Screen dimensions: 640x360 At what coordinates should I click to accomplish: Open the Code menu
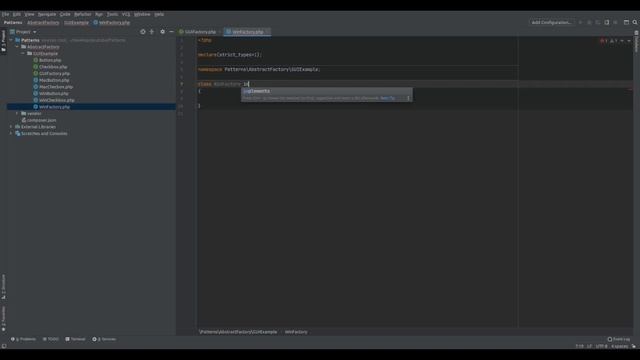65,14
